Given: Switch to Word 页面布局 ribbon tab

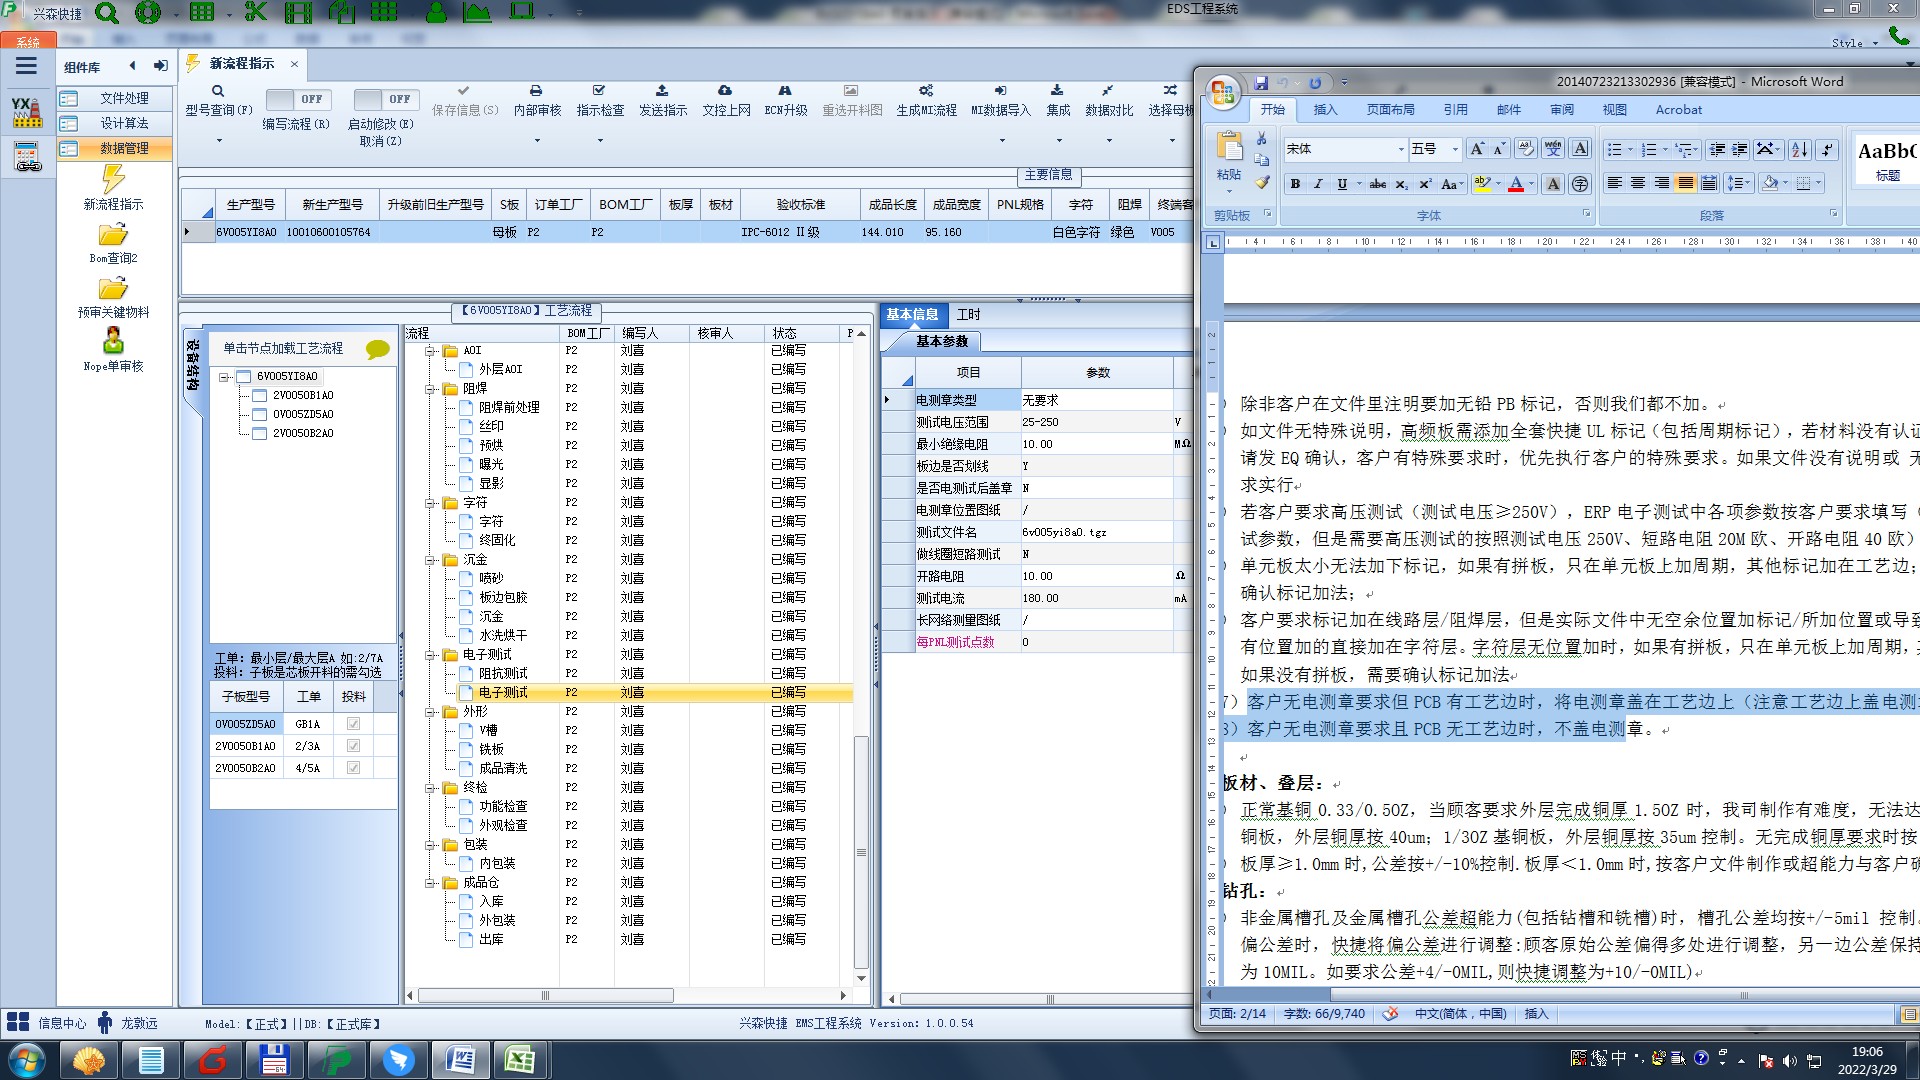Looking at the screenshot, I should click(x=1390, y=110).
